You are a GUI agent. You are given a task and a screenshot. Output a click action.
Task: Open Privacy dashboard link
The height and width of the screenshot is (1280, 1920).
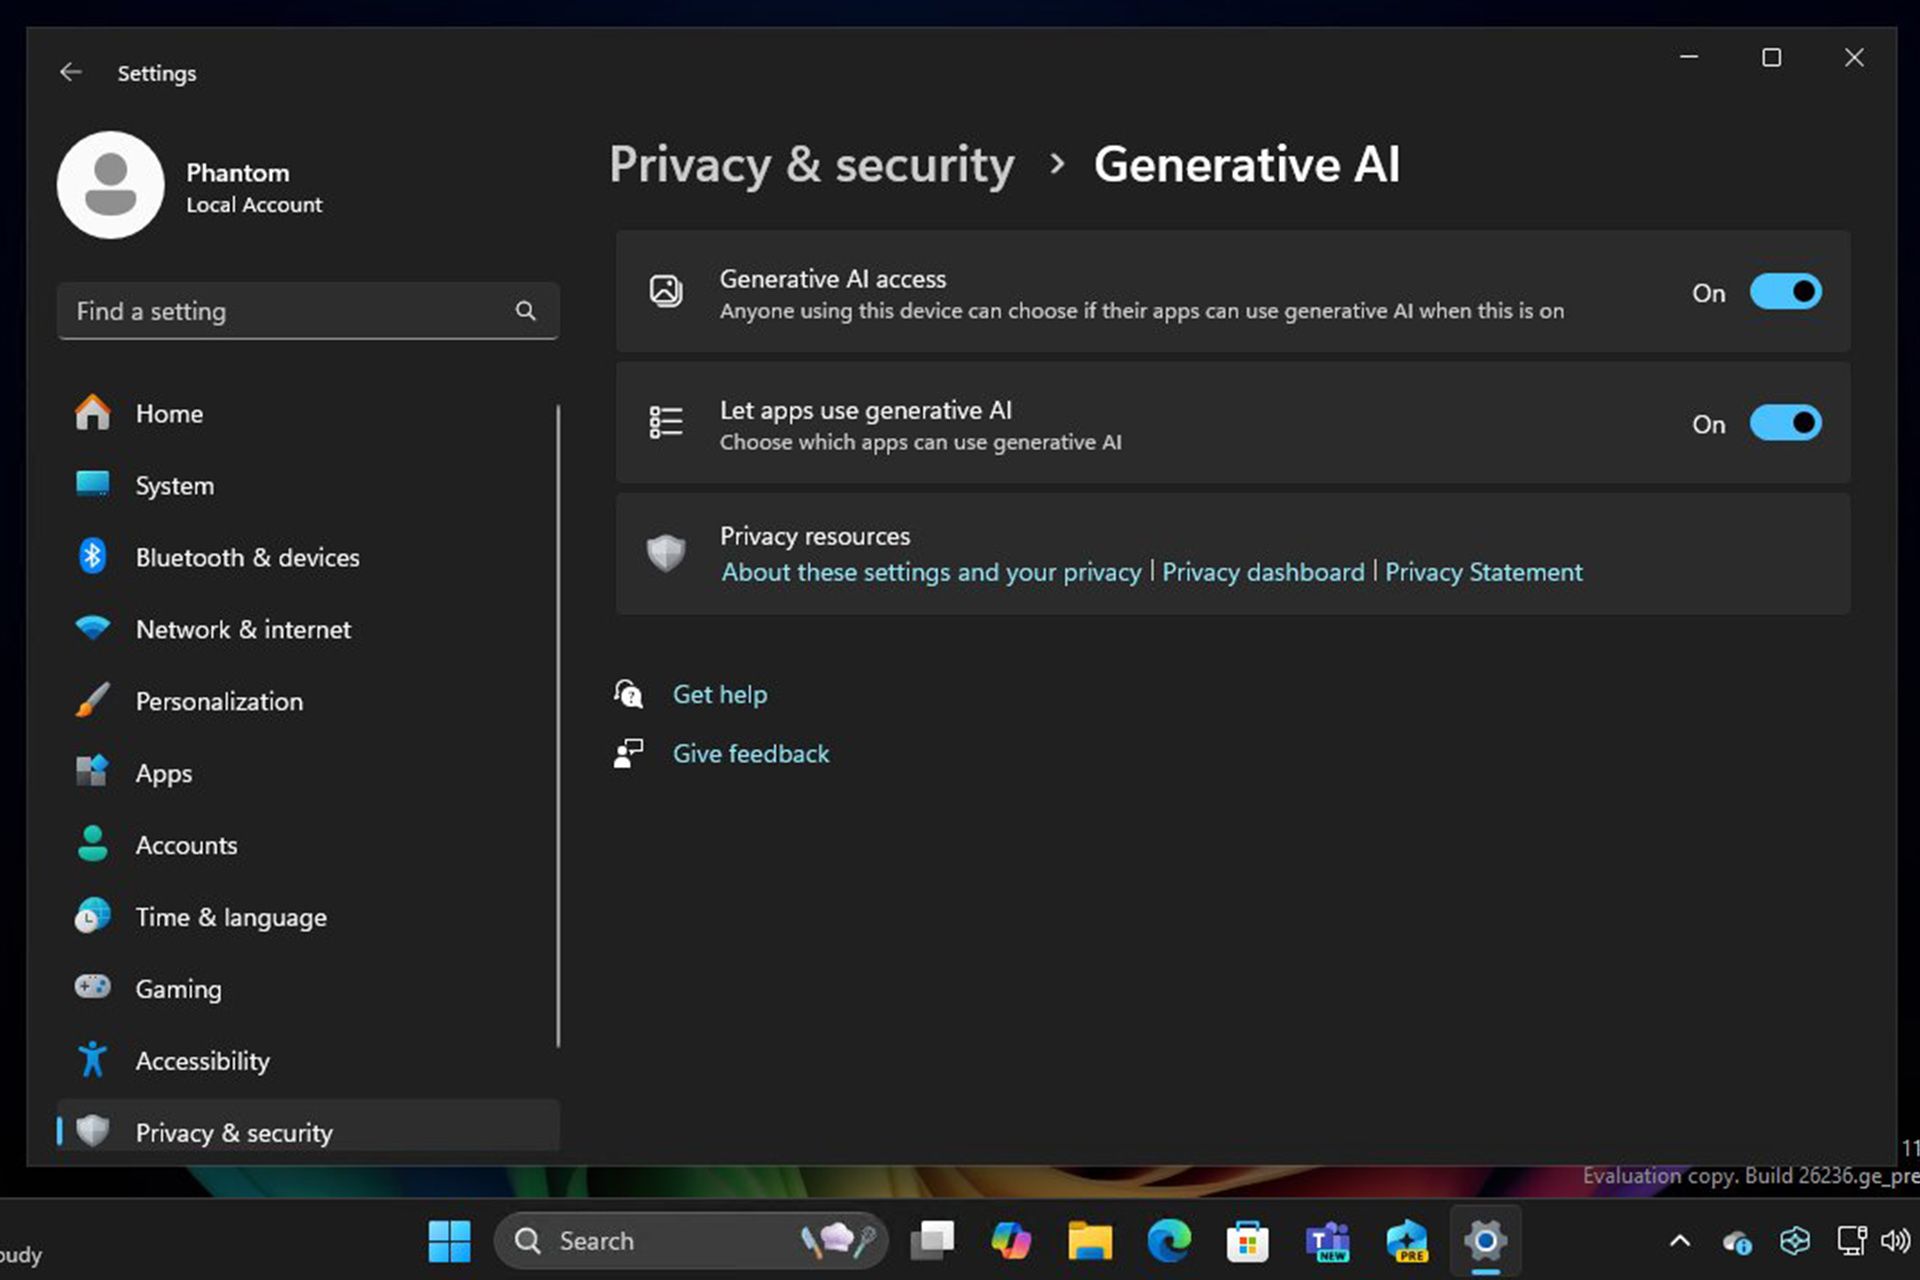pos(1263,570)
